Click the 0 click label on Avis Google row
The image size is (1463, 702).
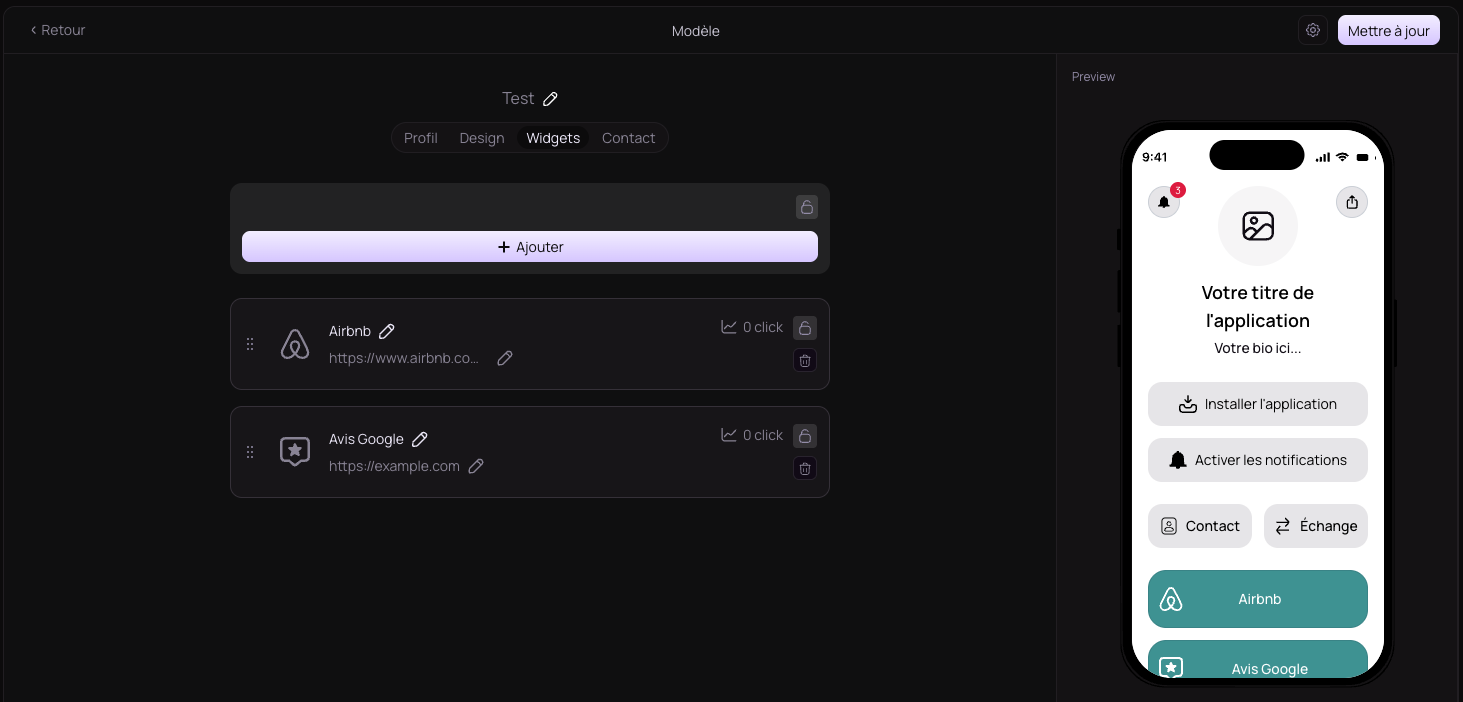[763, 435]
